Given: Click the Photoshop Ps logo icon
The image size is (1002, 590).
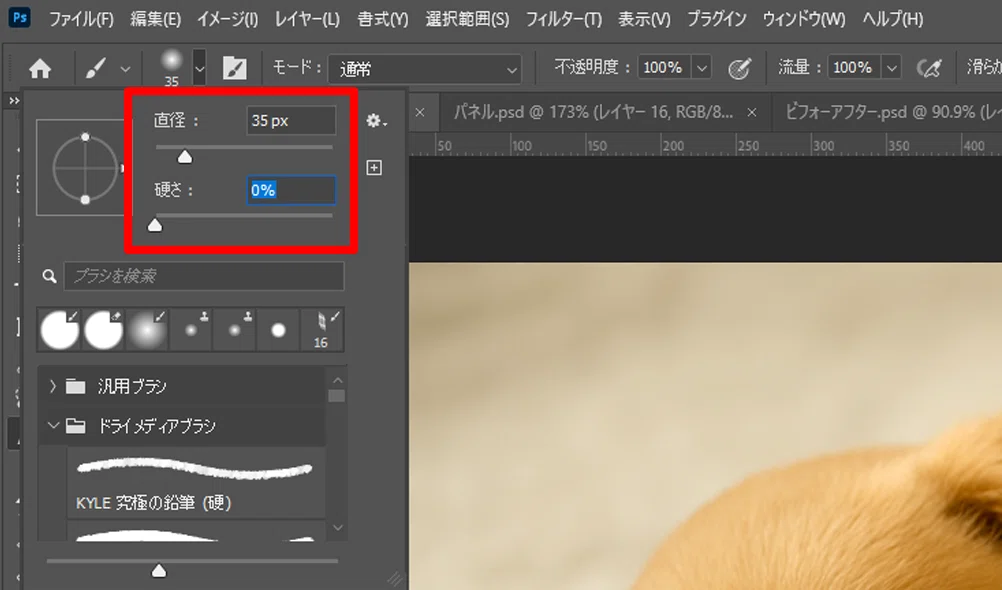Looking at the screenshot, I should tap(20, 18).
